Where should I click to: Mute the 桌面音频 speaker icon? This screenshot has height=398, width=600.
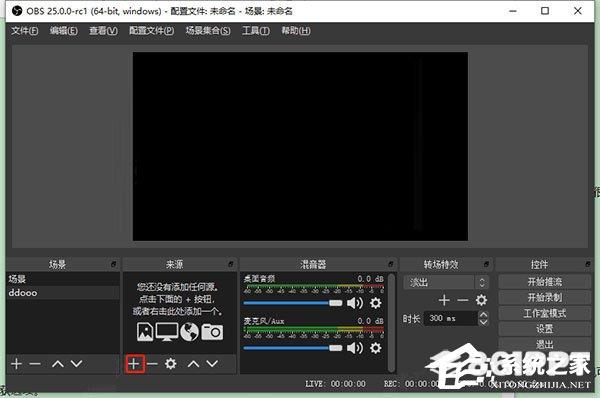354,303
